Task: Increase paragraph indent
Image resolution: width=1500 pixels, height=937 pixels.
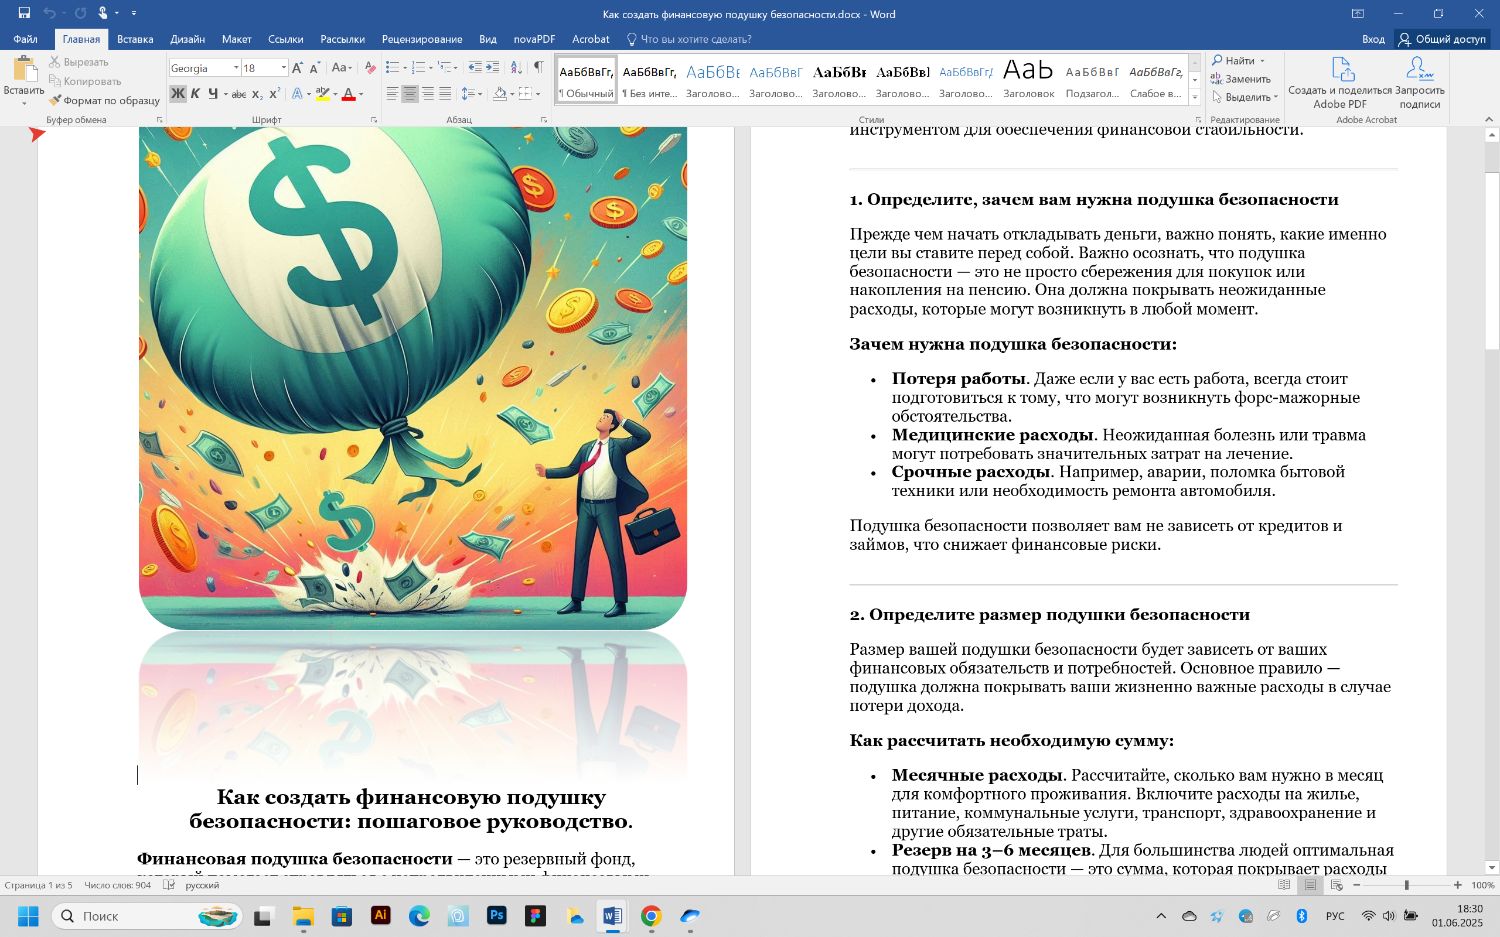Action: [494, 68]
